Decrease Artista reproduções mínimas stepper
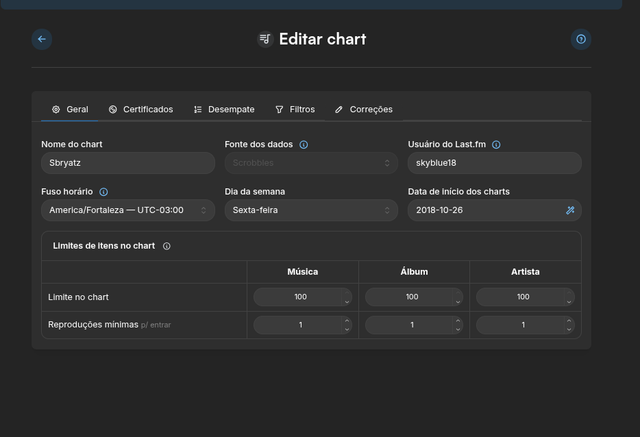 tap(569, 330)
